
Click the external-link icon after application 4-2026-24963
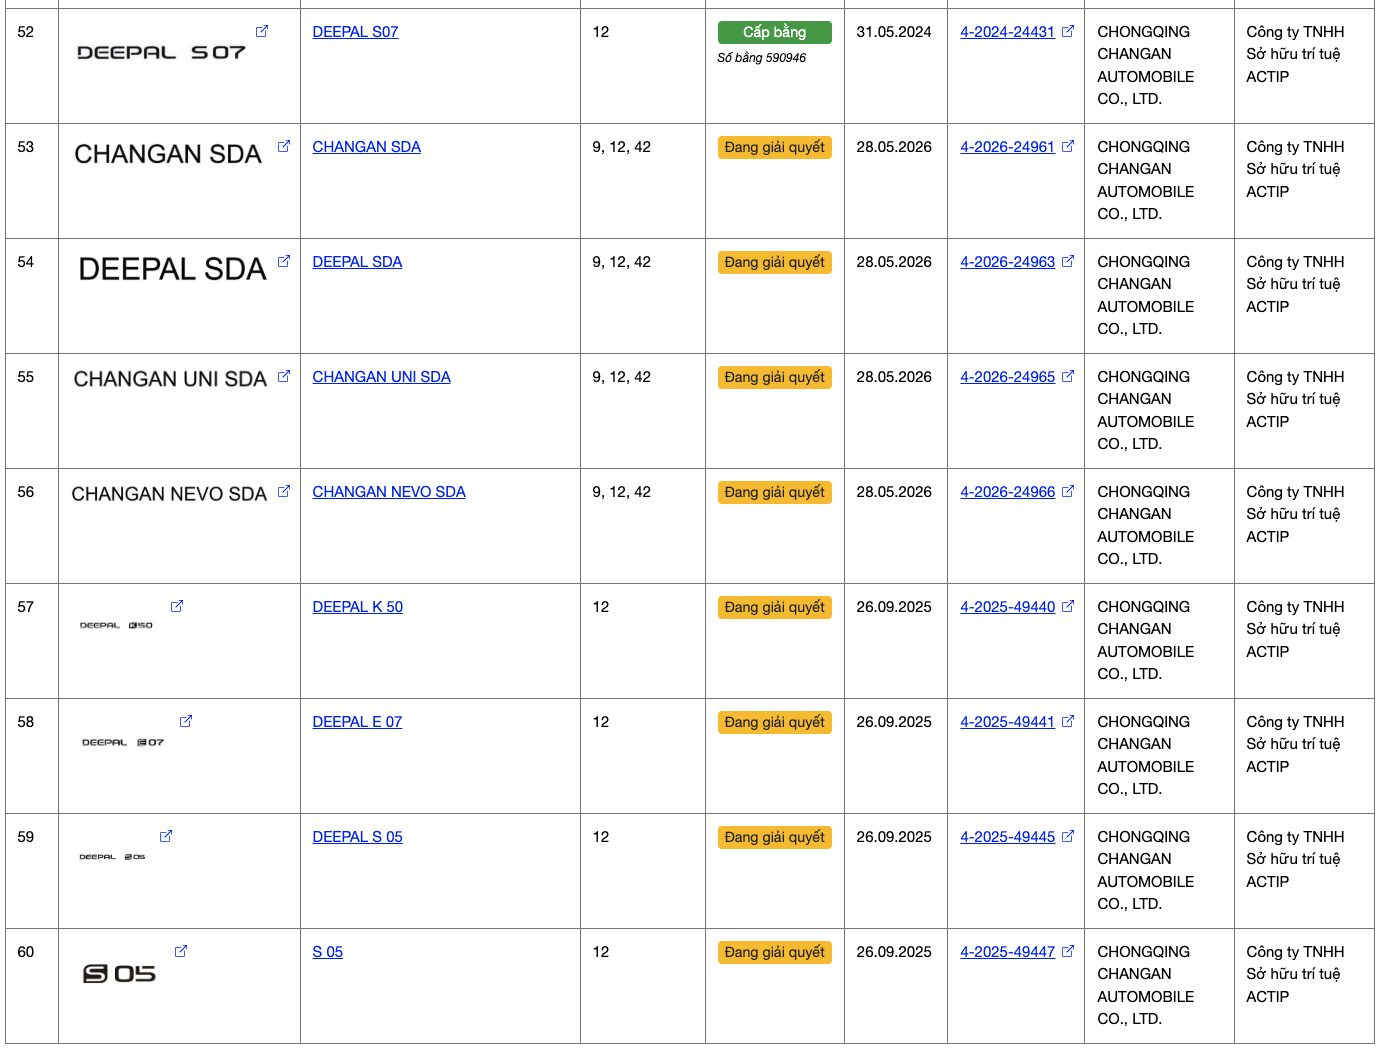1068,261
